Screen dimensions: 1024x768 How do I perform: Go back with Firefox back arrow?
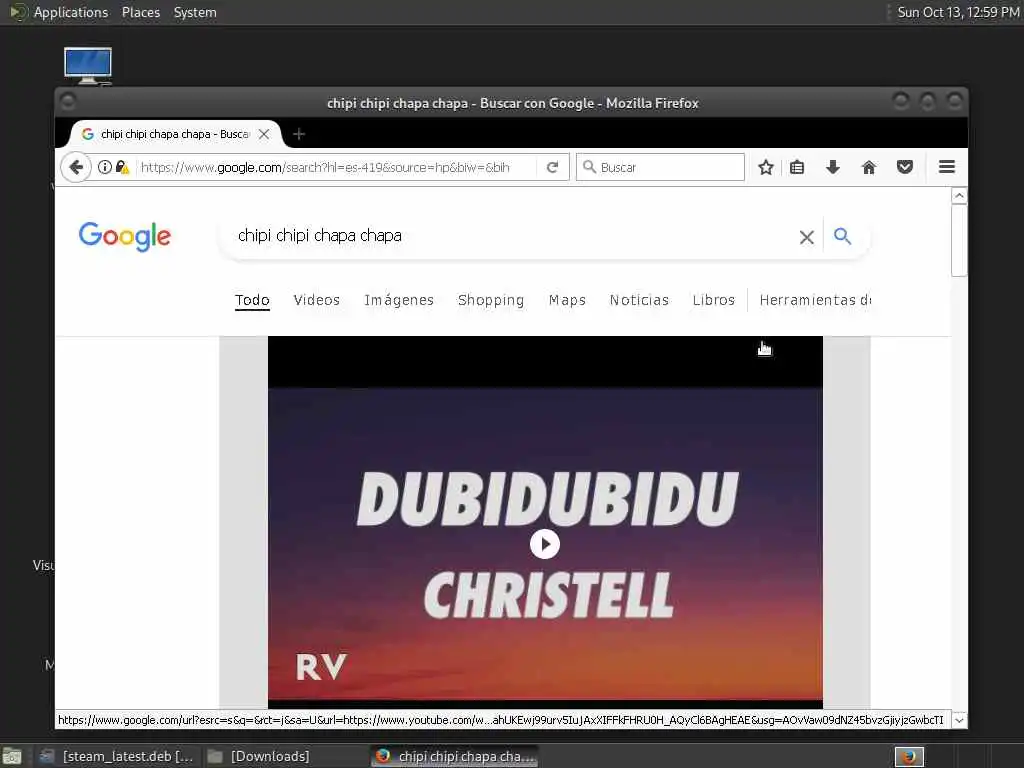[x=76, y=167]
